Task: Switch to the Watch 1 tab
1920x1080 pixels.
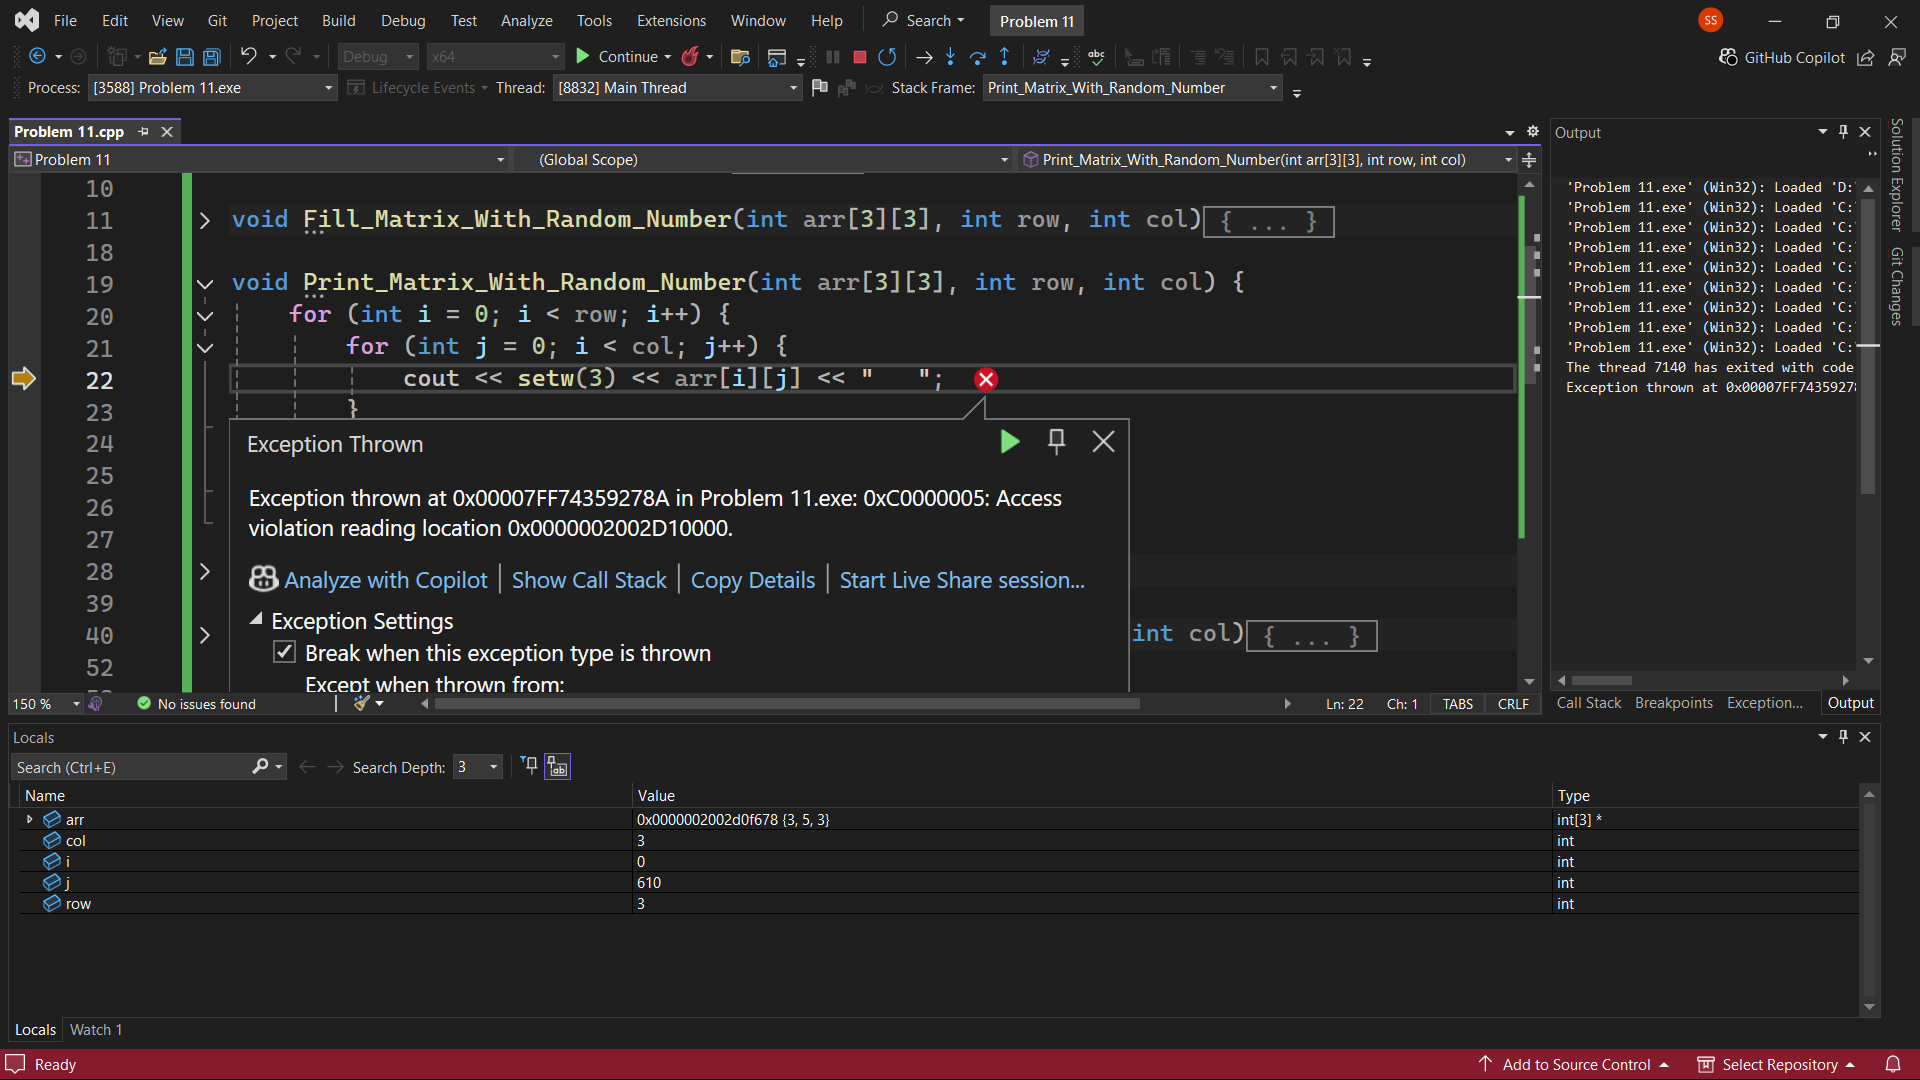Action: [96, 1029]
